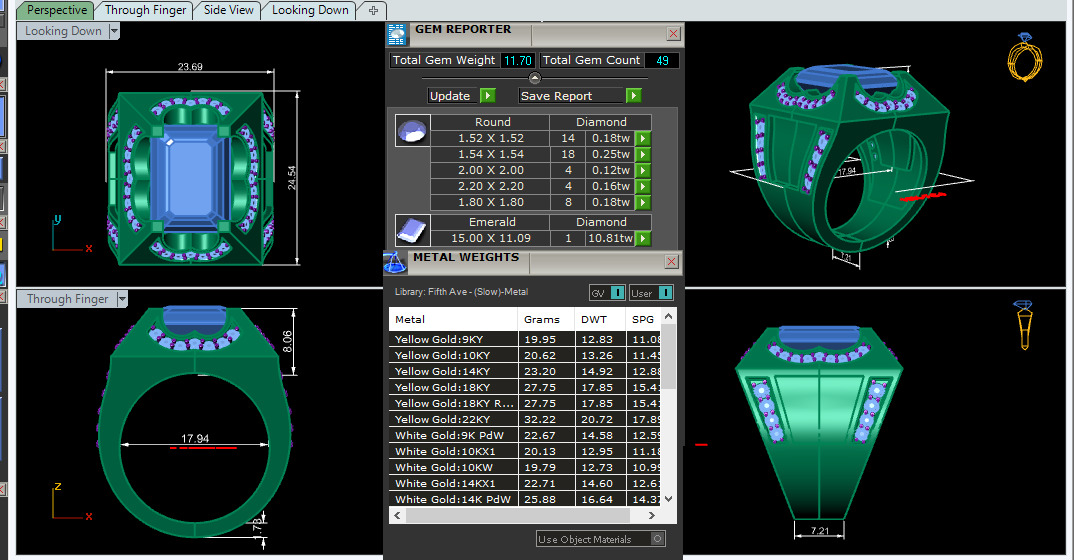Image resolution: width=1074 pixels, height=560 pixels.
Task: Select the Yellow Gold:22KY row
Action: [525, 419]
